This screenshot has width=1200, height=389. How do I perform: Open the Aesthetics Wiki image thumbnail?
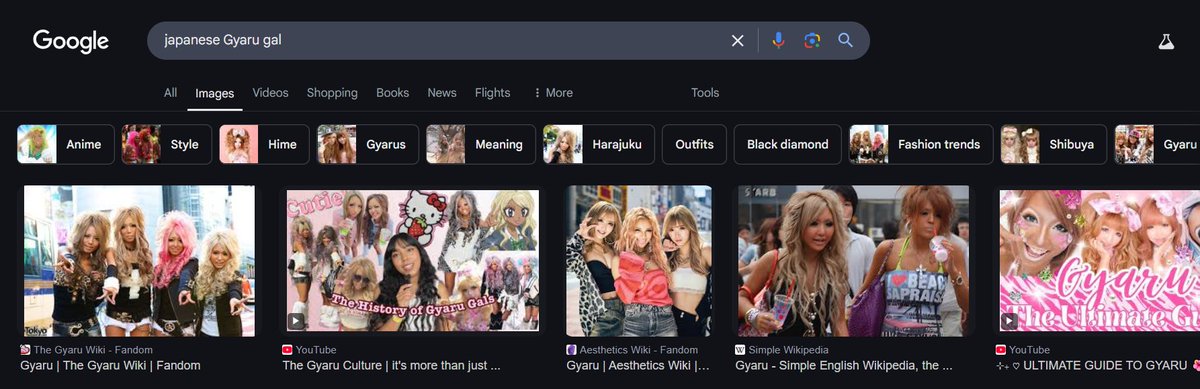coord(639,261)
